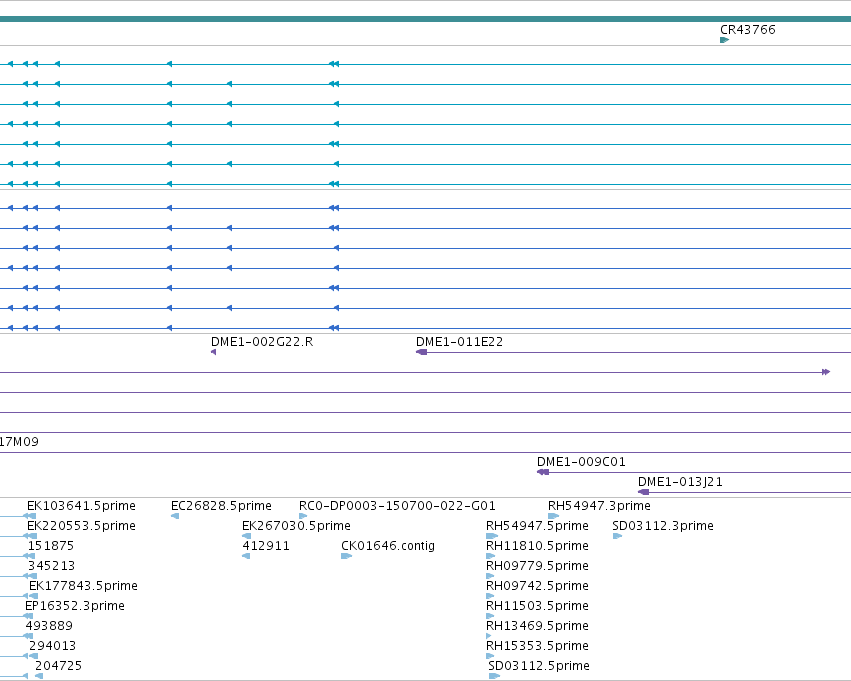Click the DME1-009C01 arrow glyph
The image size is (851, 681).
pos(543,472)
